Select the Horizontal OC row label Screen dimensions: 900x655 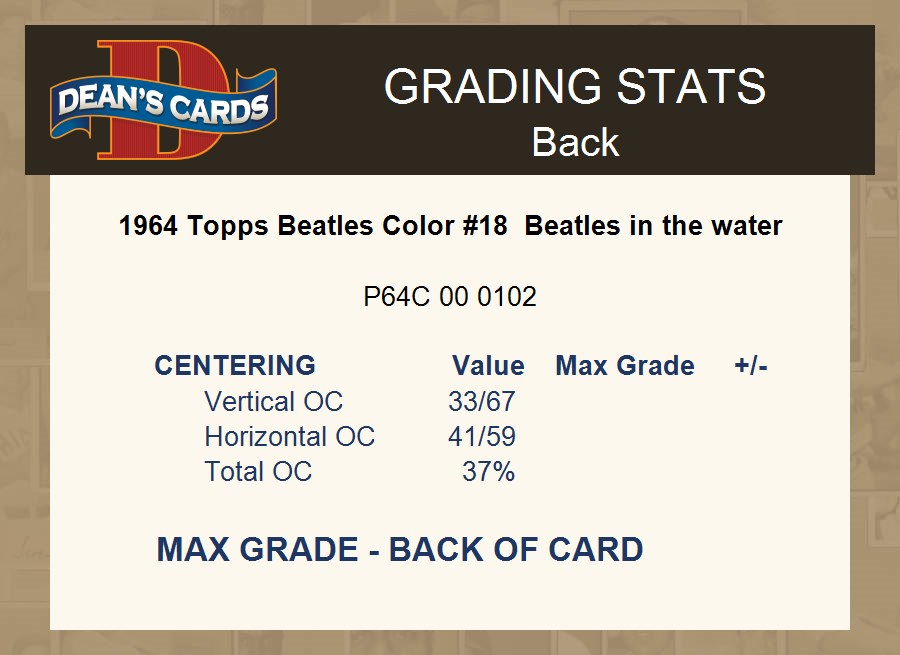coord(289,437)
